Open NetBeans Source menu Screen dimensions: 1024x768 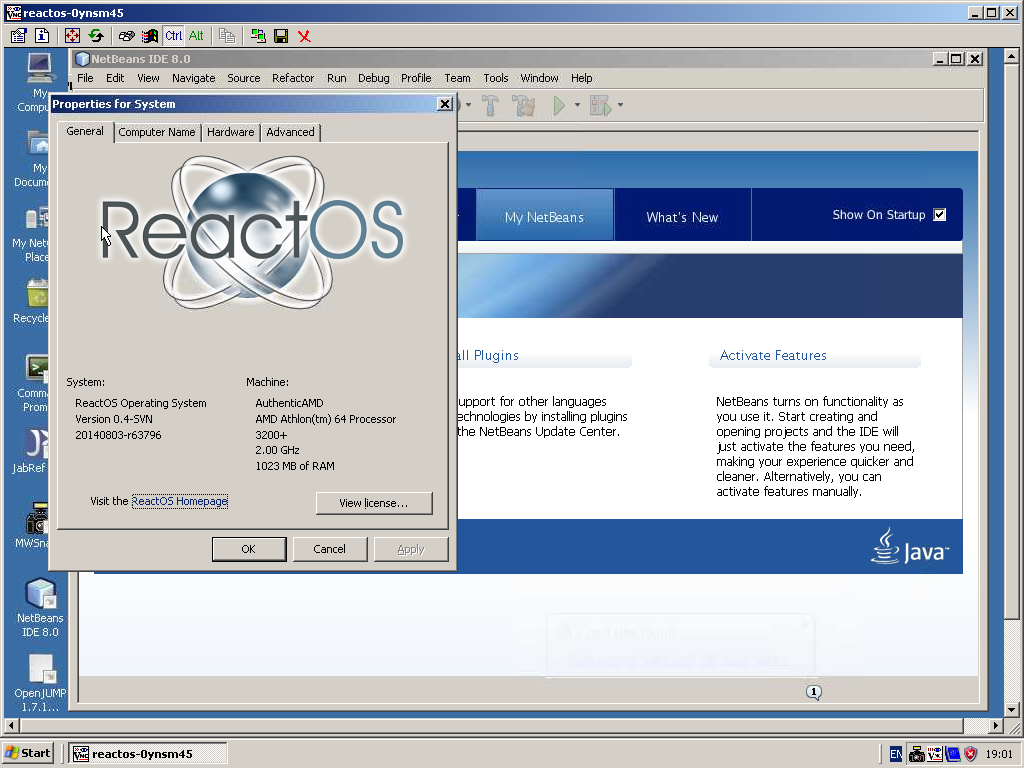pyautogui.click(x=244, y=78)
